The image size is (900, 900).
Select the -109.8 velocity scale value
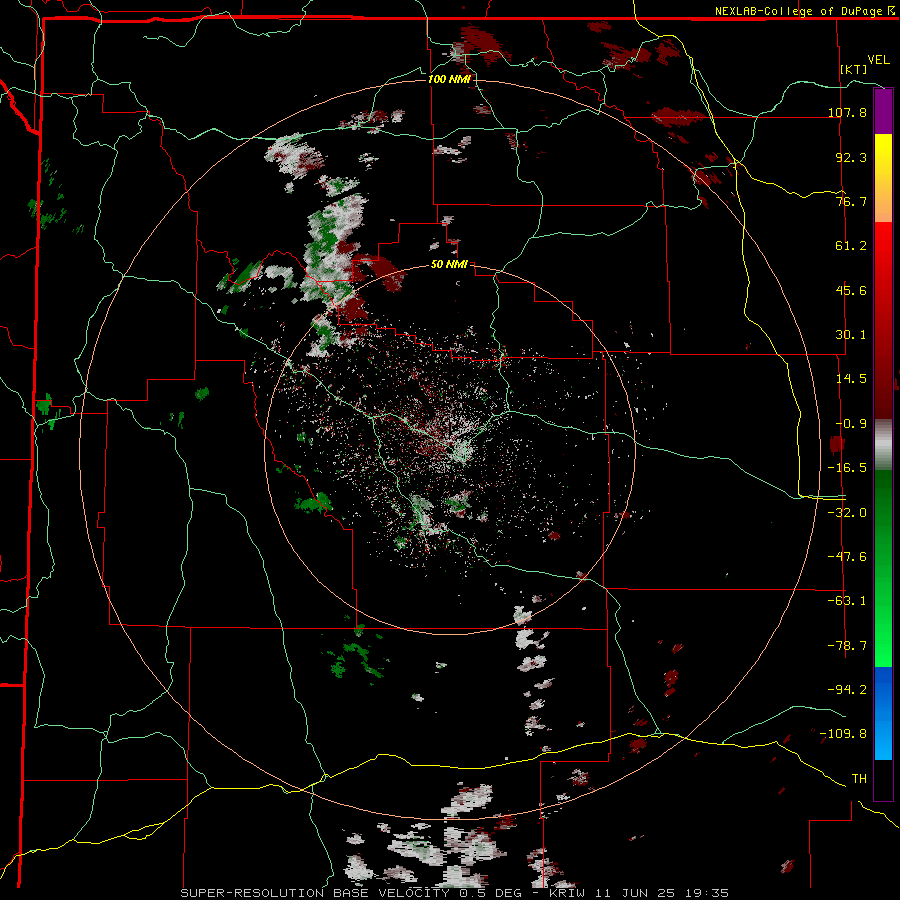(x=843, y=734)
